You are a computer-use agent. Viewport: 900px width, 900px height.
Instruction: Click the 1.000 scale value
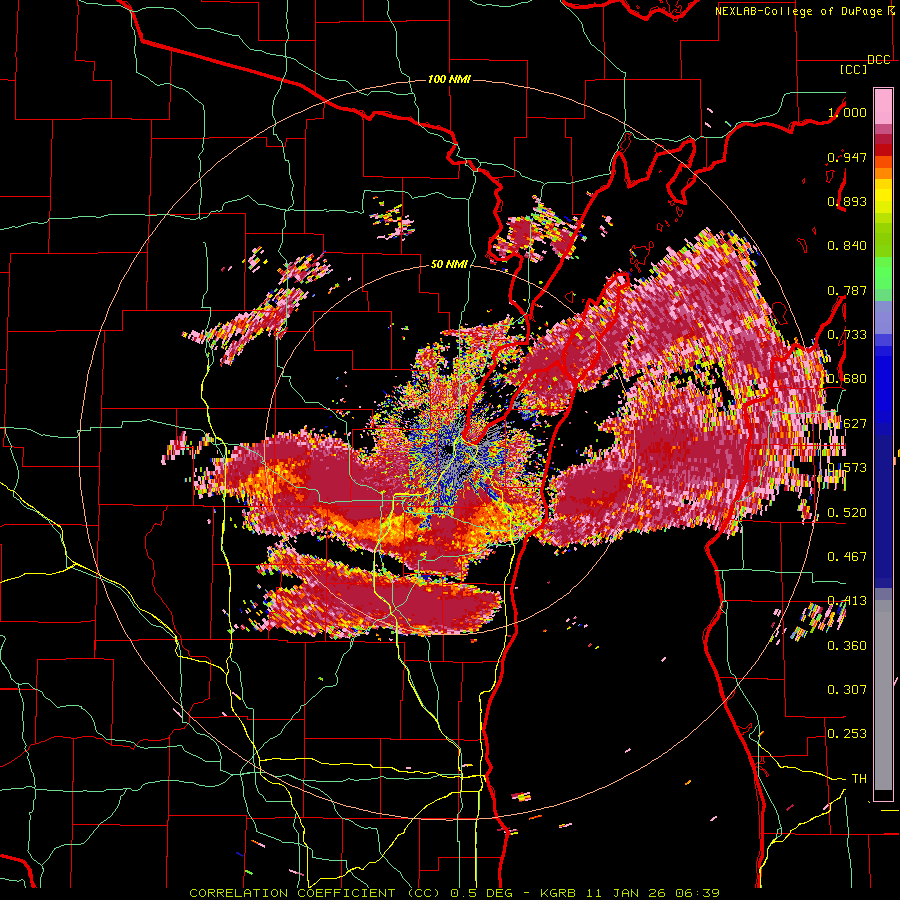pos(847,112)
